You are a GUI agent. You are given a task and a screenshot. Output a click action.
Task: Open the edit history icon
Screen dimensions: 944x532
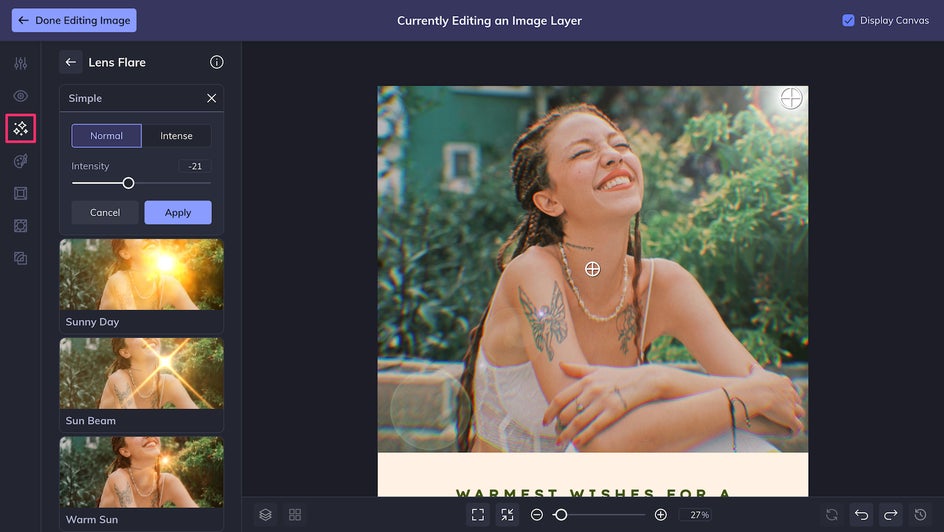(x=921, y=515)
